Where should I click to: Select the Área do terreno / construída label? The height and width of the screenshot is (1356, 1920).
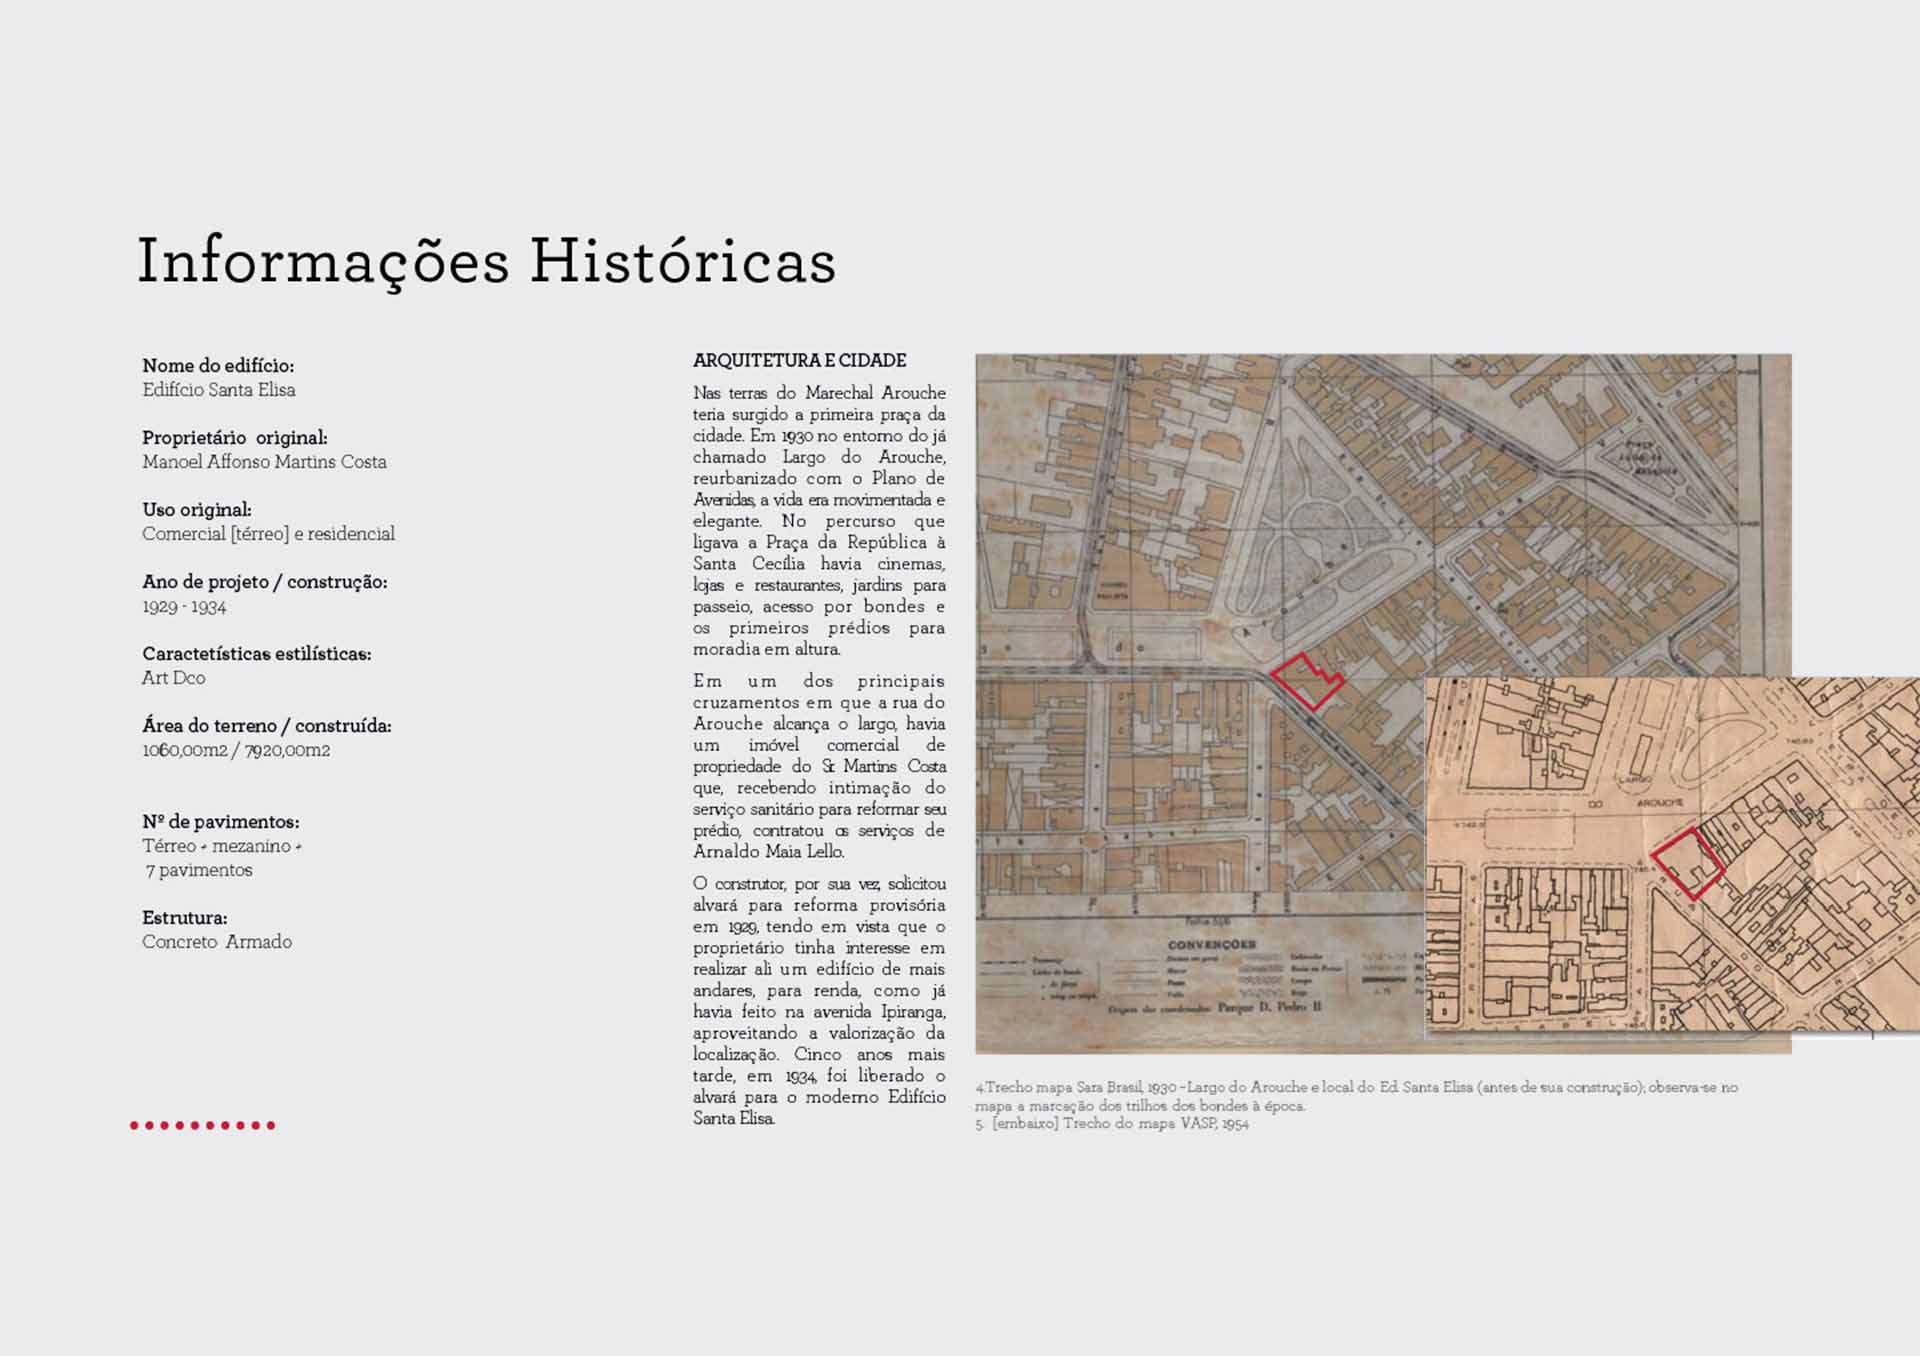(267, 726)
